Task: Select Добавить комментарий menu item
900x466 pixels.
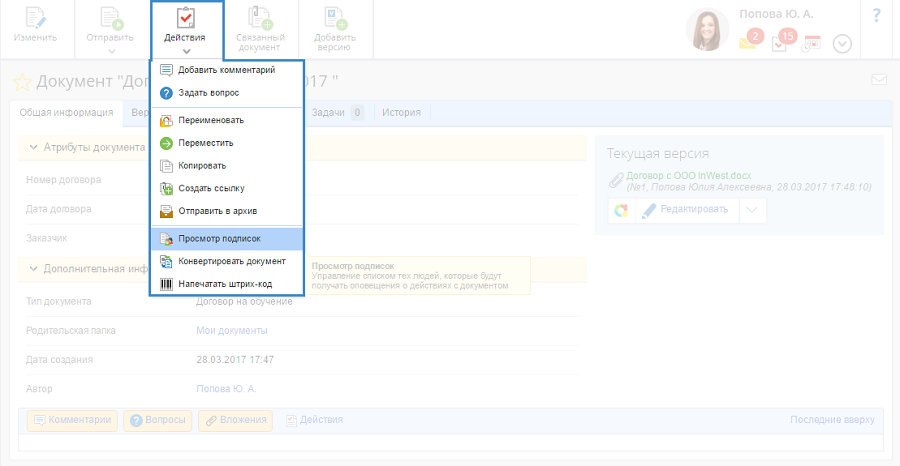Action: (227, 70)
